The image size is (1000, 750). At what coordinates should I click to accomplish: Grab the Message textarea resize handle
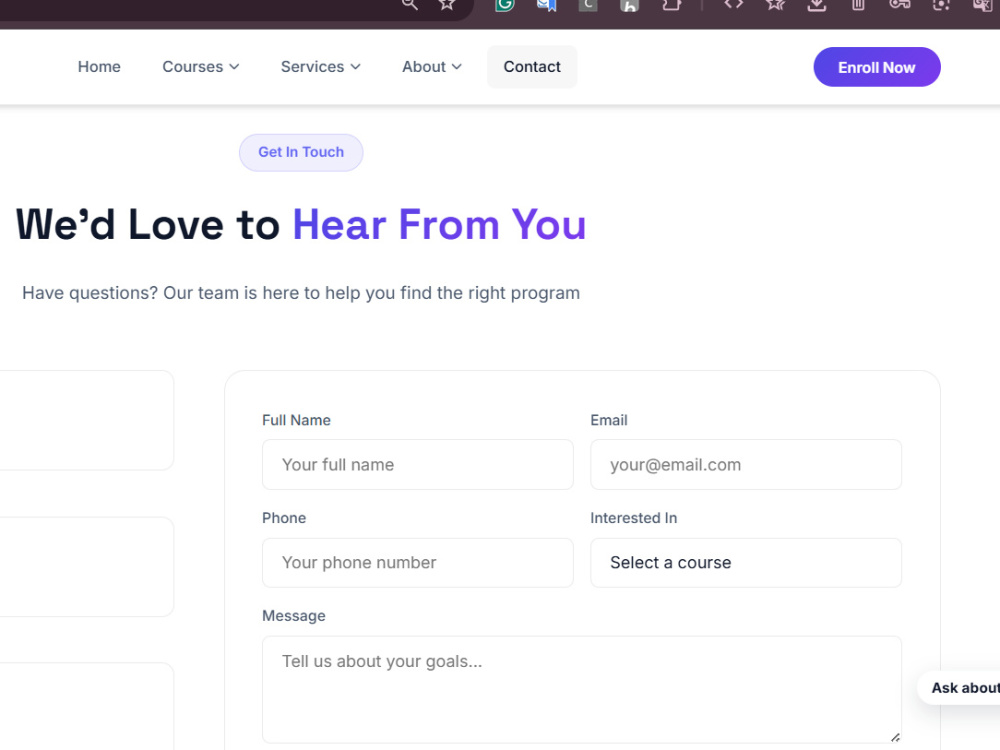[895, 737]
